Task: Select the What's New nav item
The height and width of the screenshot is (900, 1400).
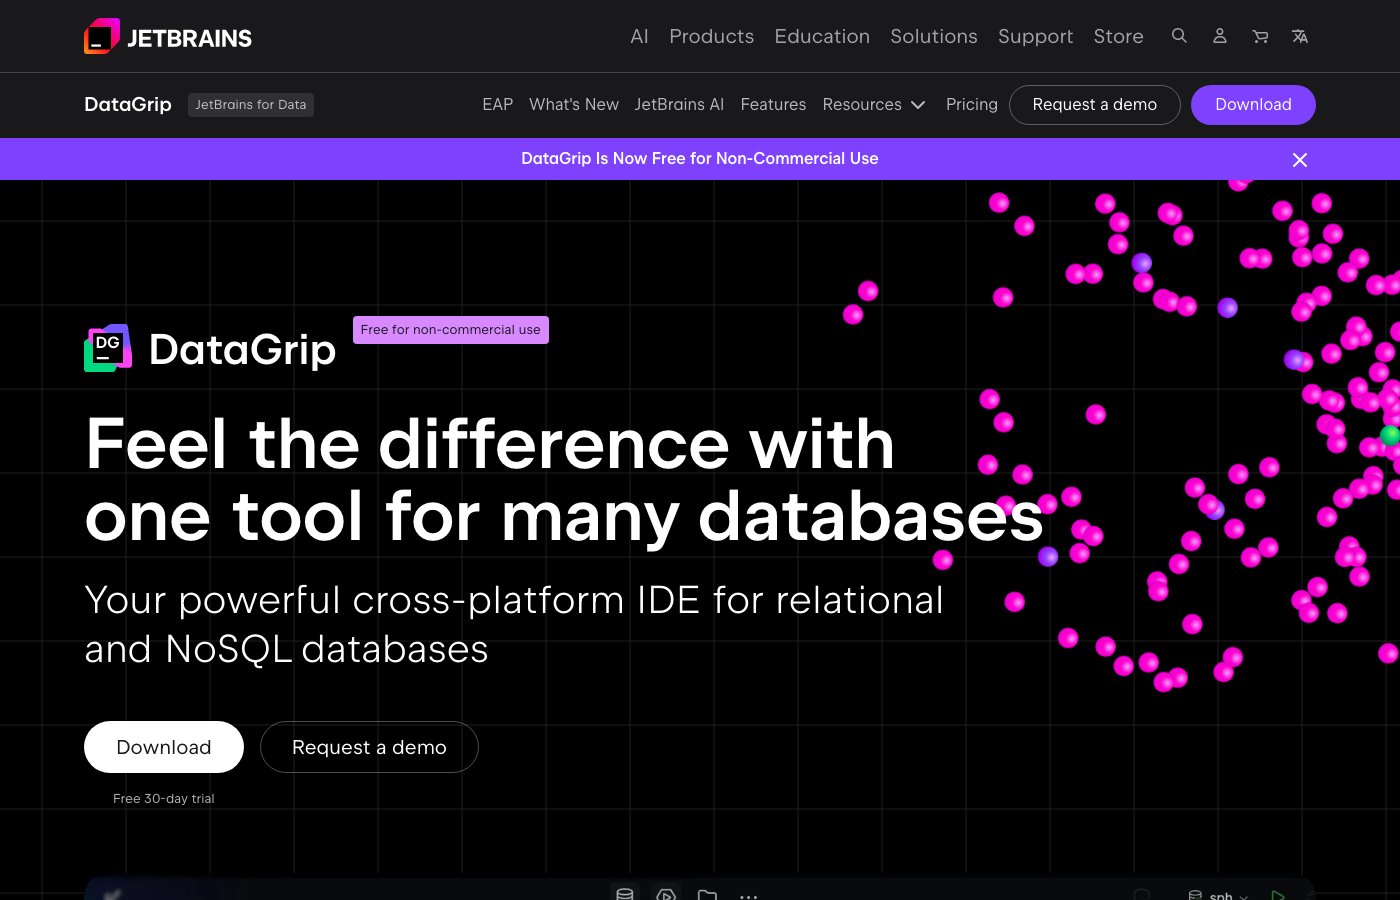Action: [x=574, y=104]
